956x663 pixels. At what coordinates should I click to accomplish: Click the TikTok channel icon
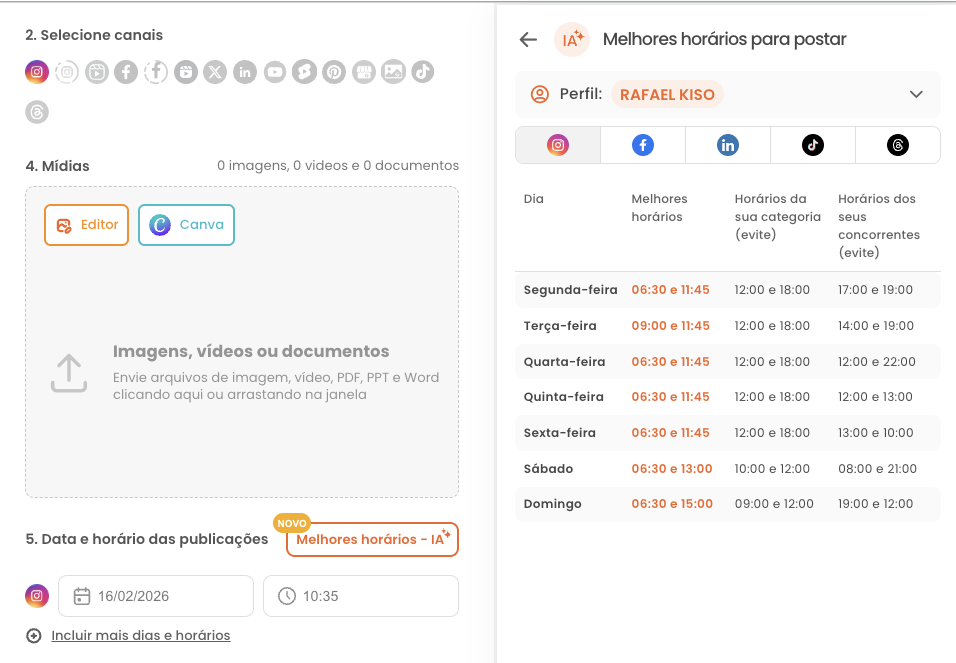423,72
